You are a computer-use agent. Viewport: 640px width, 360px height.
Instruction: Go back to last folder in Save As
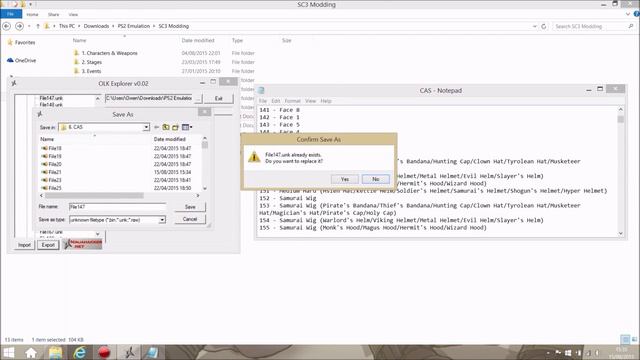coord(156,127)
